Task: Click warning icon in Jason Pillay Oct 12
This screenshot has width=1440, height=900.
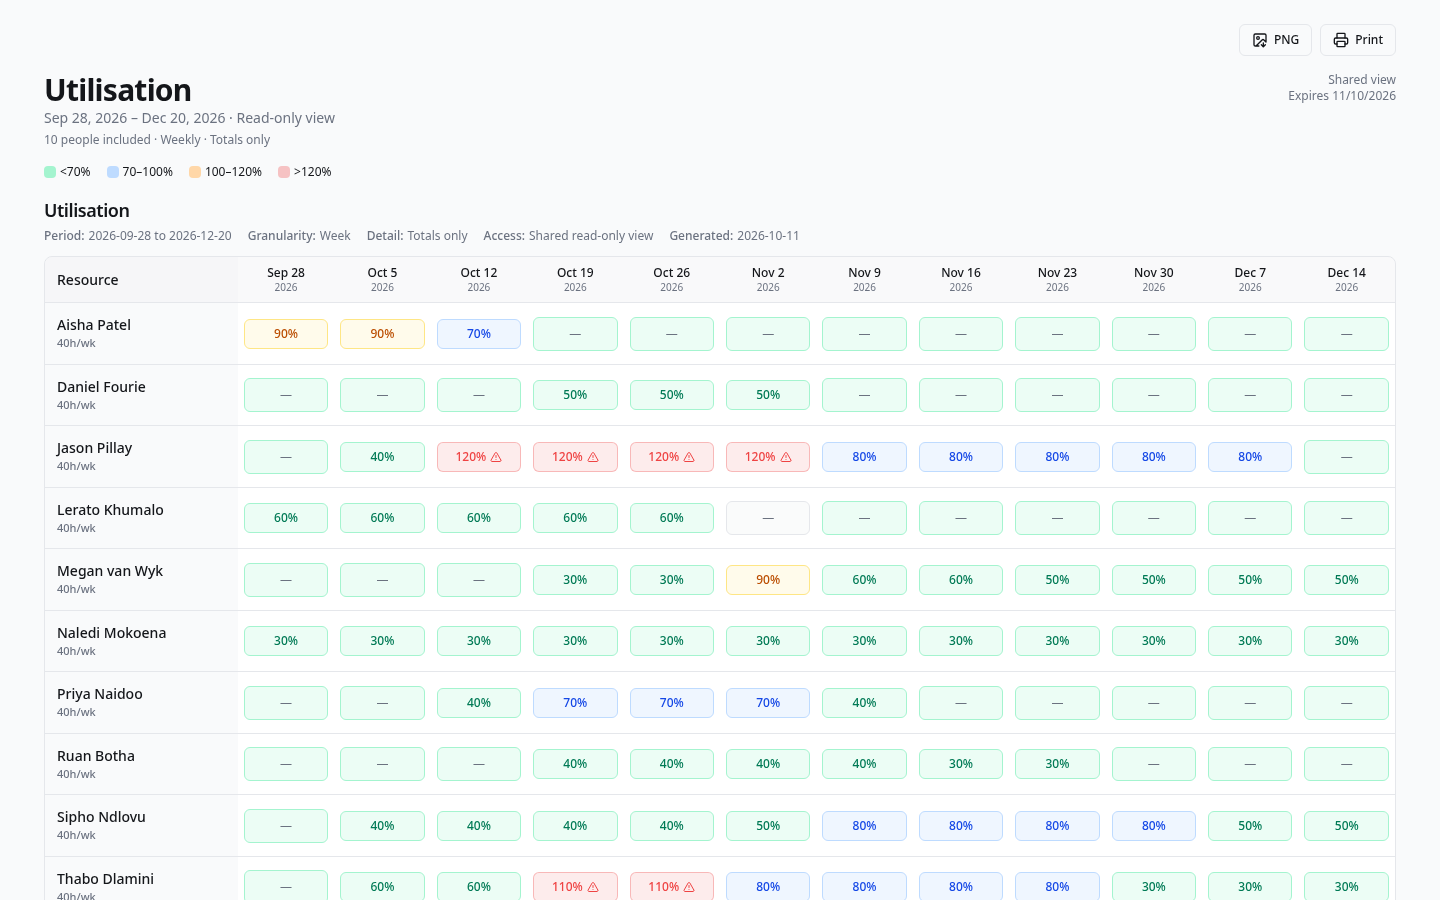Action: tap(496, 457)
